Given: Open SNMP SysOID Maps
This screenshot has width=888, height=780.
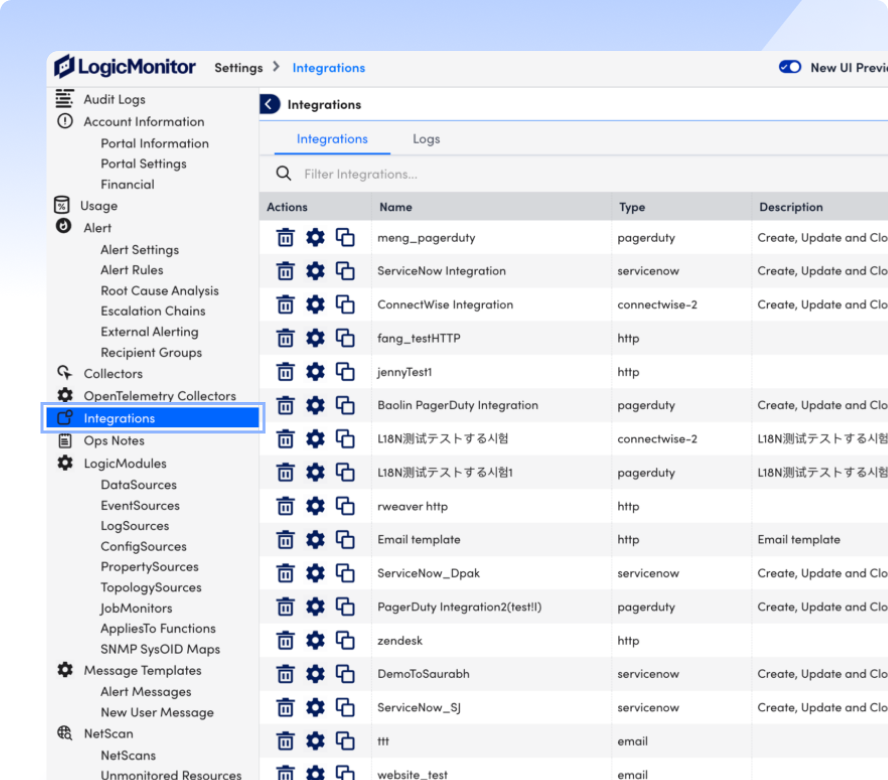Looking at the screenshot, I should point(160,649).
